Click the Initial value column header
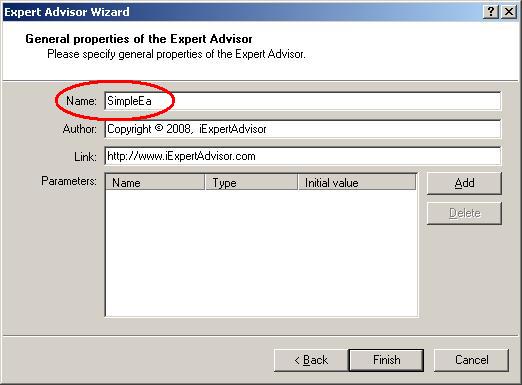The width and height of the screenshot is (522, 385). coord(357,183)
